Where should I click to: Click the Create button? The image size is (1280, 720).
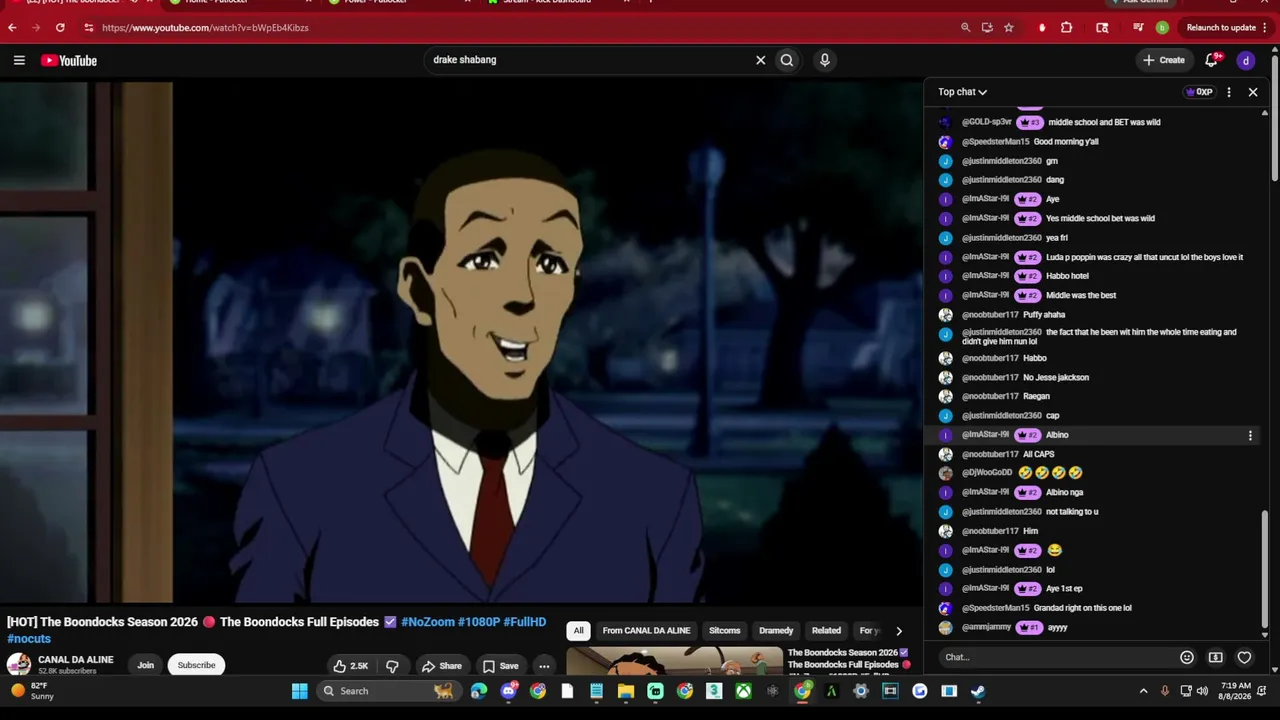[1164, 61]
